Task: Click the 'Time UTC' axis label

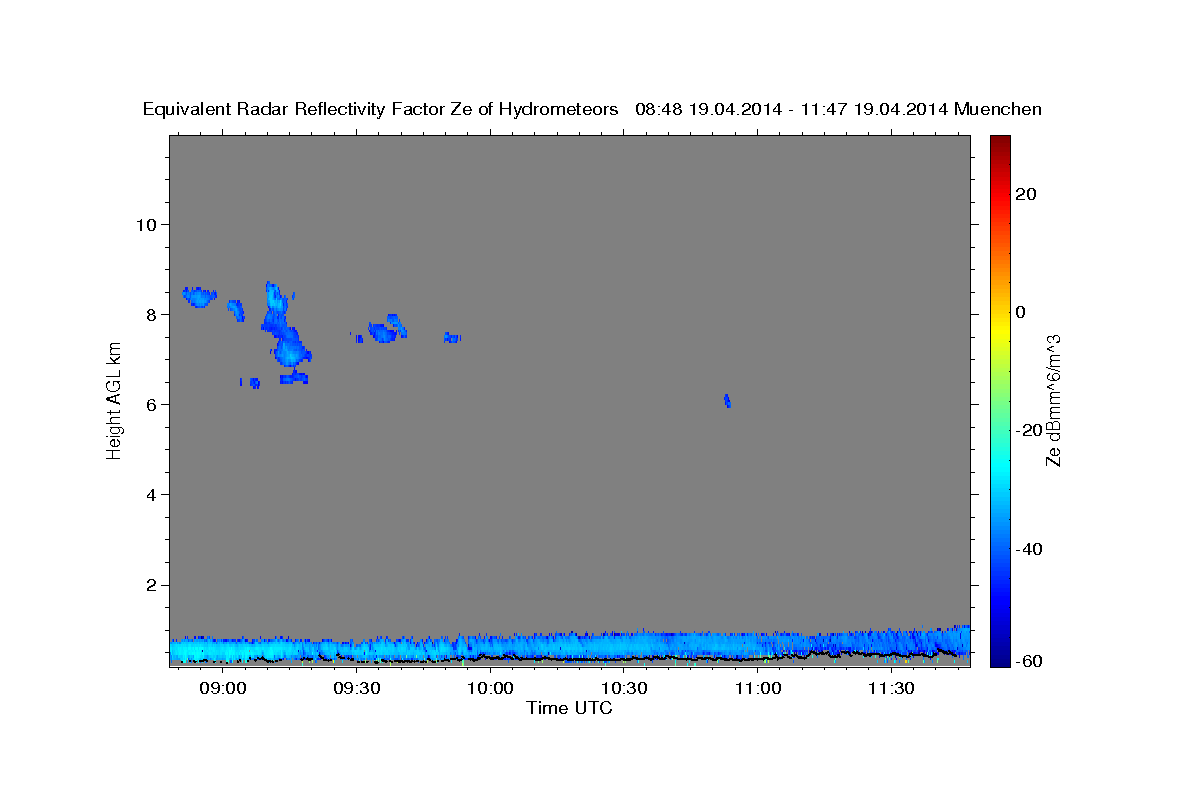Action: (x=569, y=708)
